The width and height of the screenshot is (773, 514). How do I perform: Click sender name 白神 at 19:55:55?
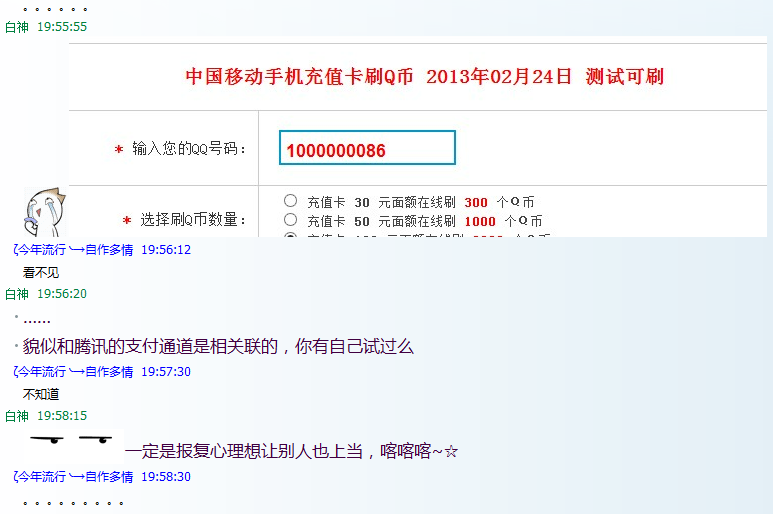point(17,27)
